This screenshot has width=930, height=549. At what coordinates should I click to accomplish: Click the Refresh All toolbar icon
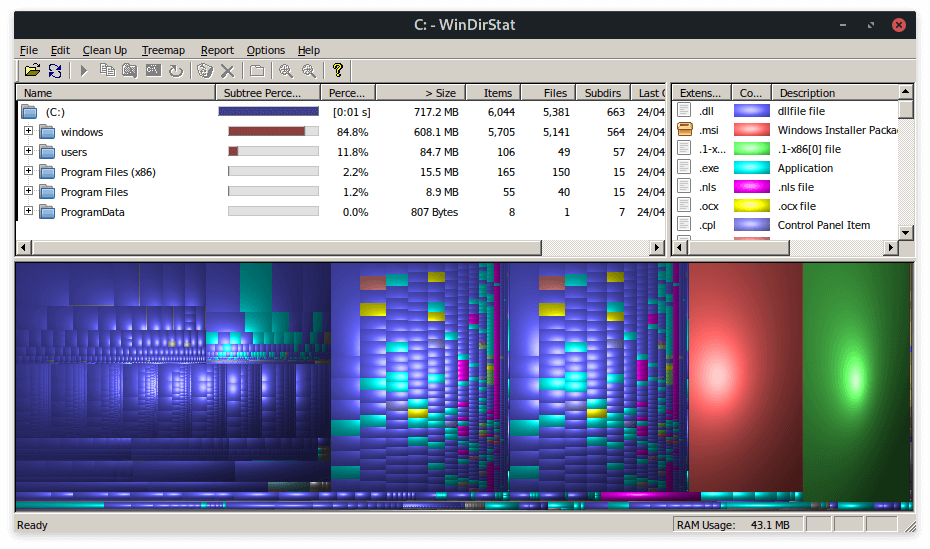pyautogui.click(x=55, y=71)
